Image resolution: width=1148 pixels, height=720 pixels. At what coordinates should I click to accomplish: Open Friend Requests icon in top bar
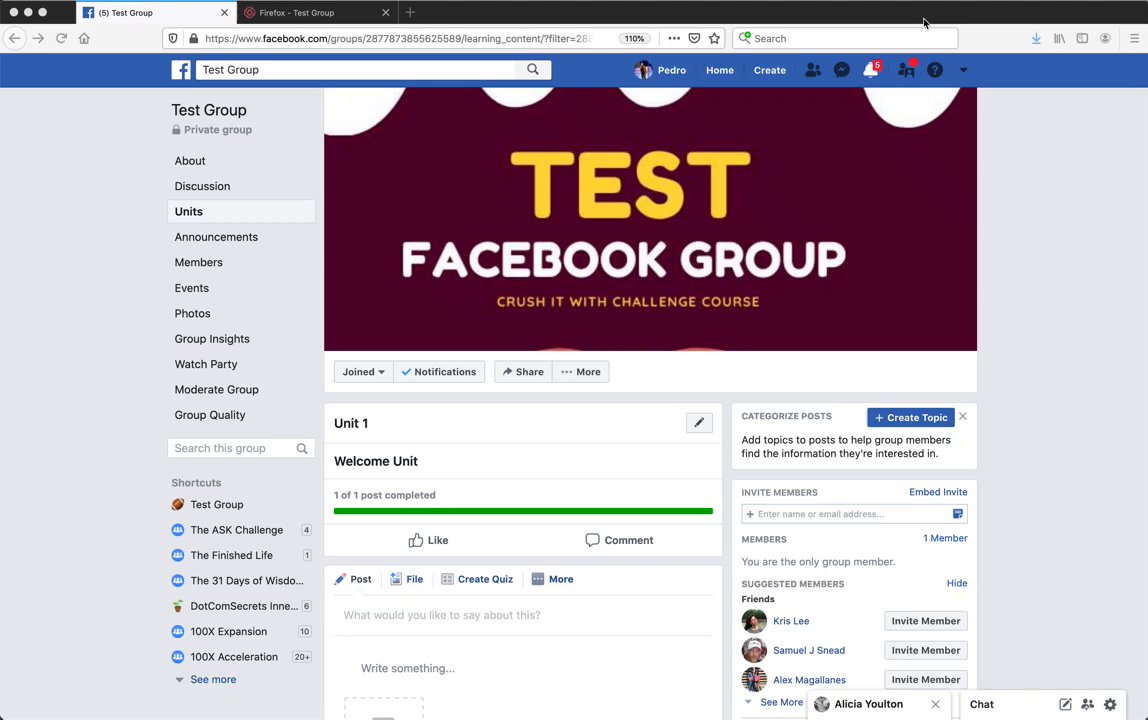pos(813,70)
